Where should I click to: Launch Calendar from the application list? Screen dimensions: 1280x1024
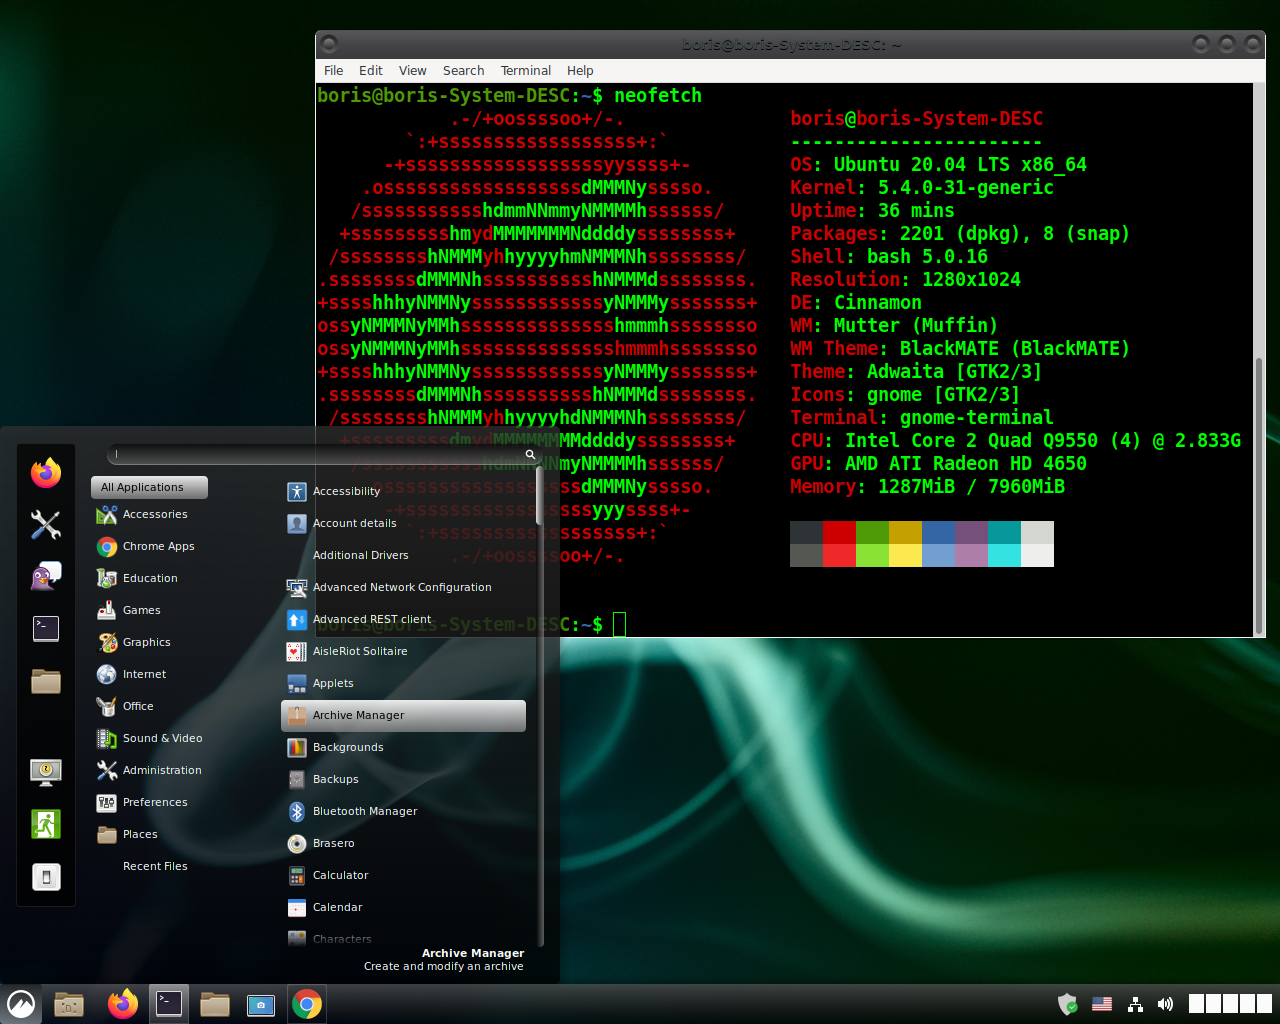(x=405, y=907)
